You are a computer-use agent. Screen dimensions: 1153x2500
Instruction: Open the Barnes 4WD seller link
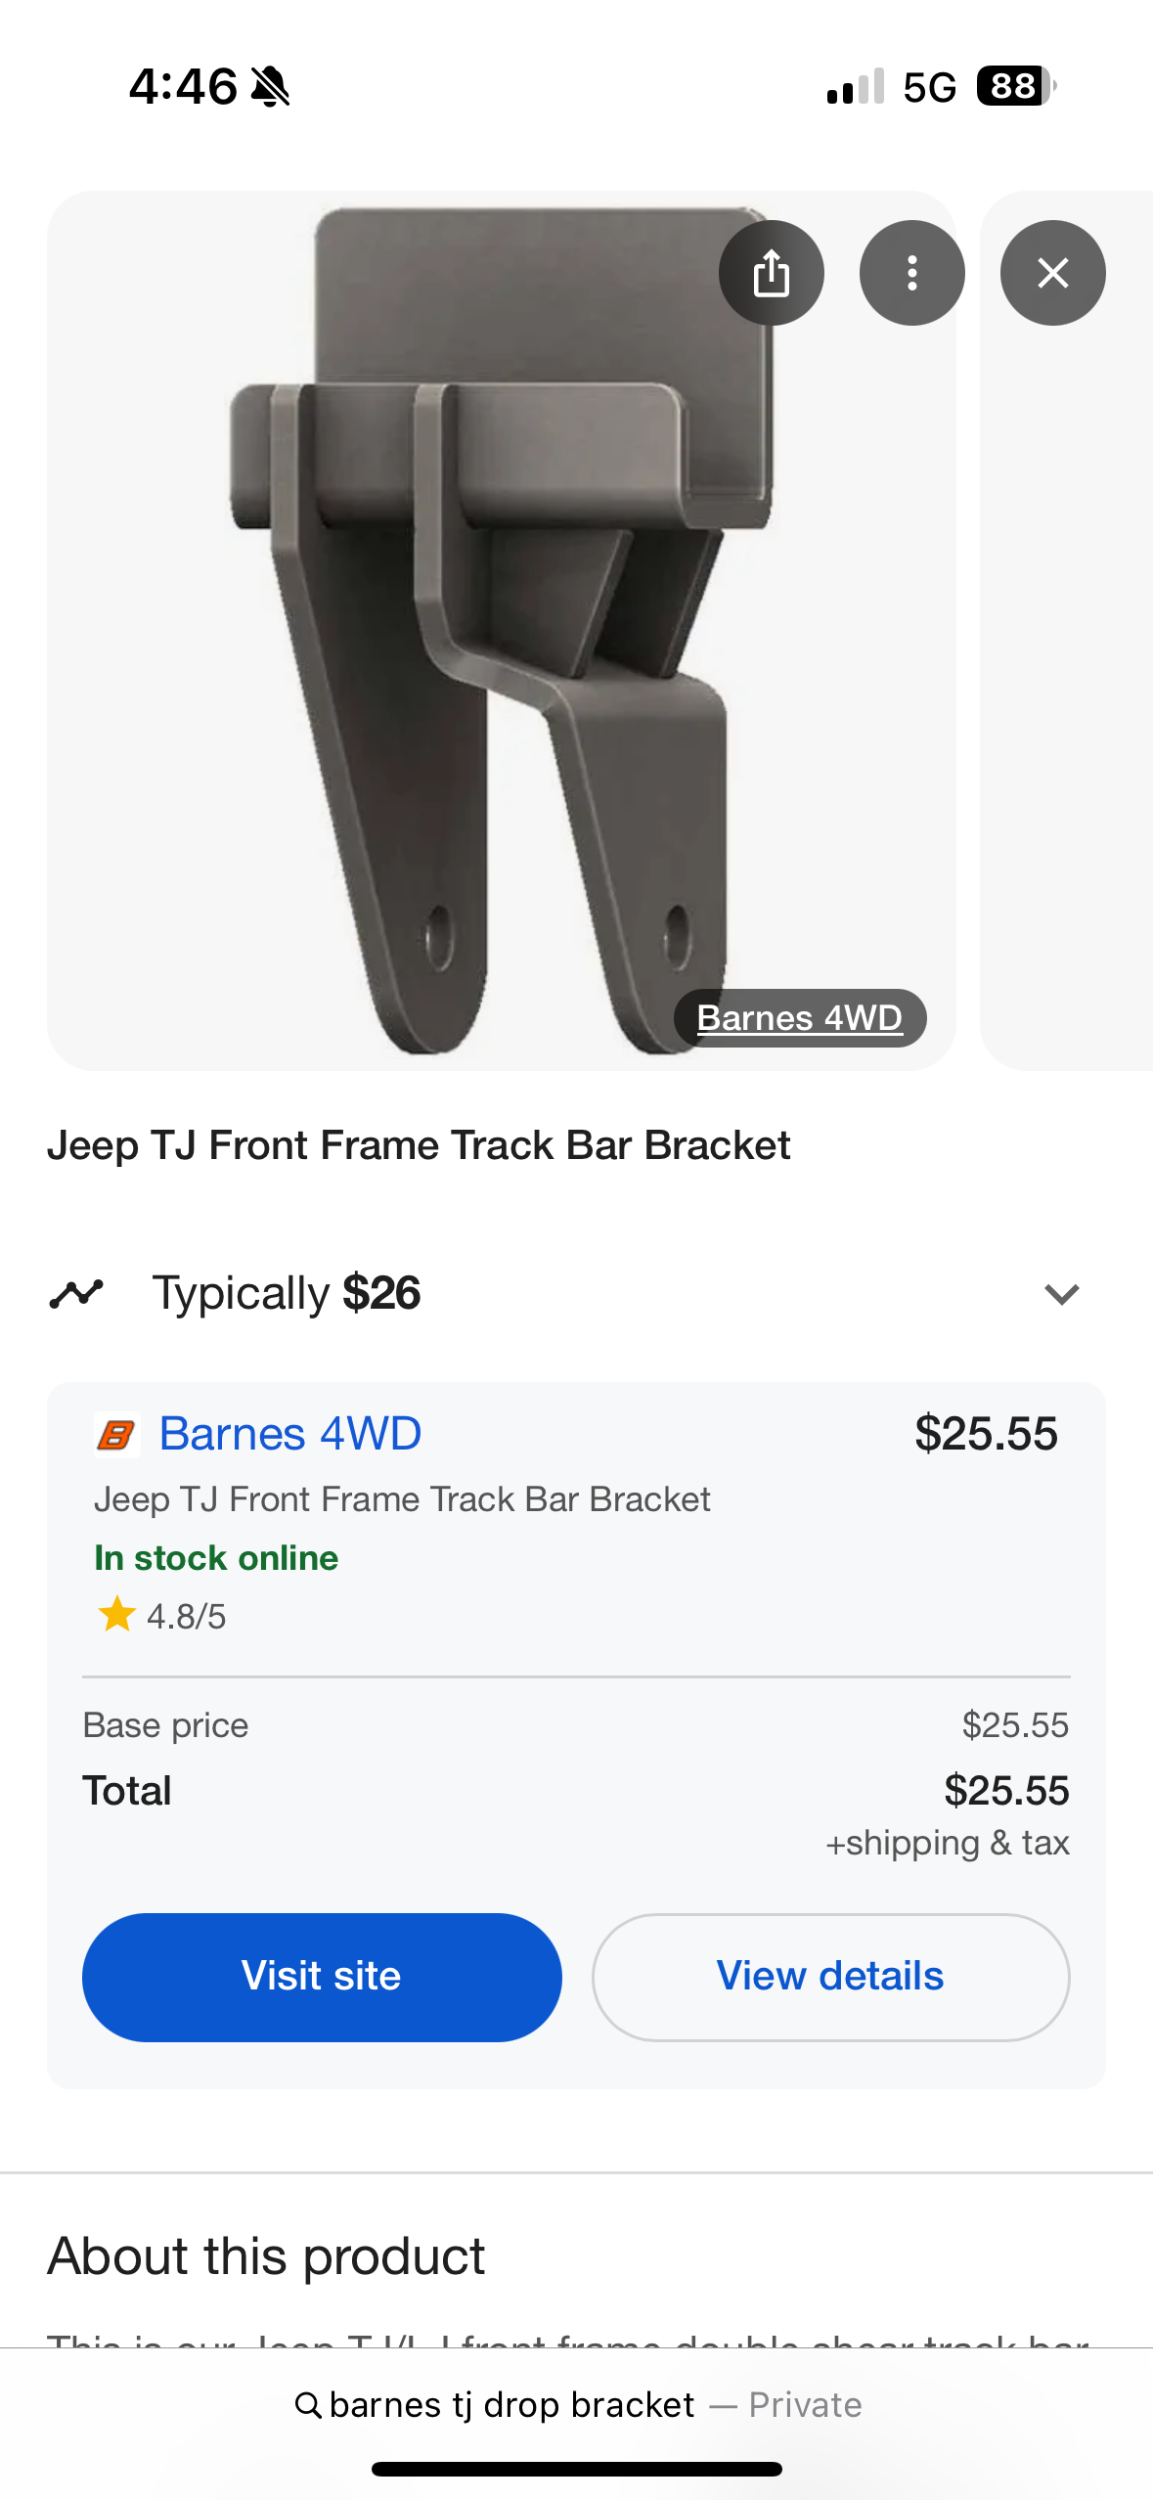coord(290,1434)
